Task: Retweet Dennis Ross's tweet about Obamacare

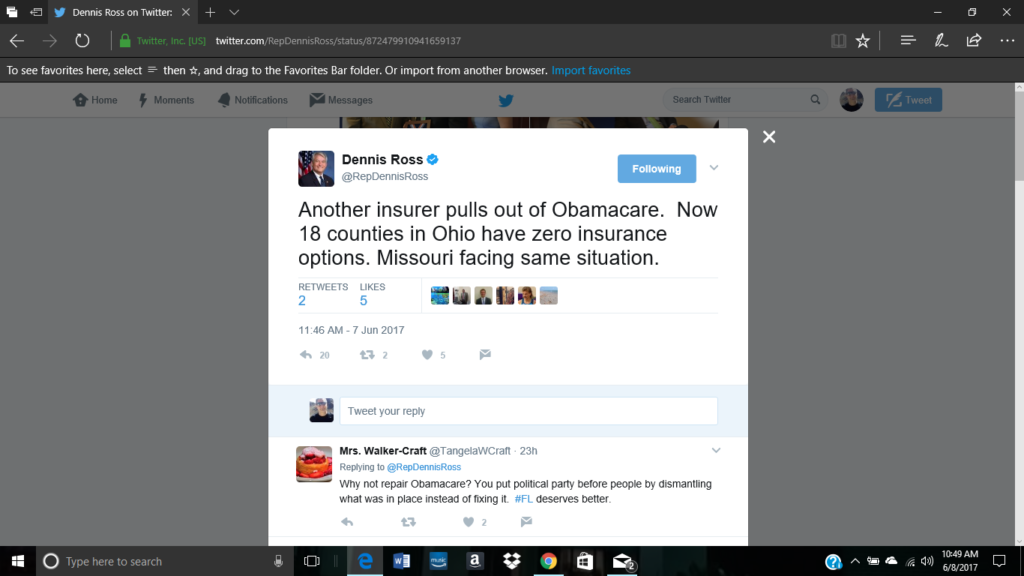Action: [x=367, y=355]
